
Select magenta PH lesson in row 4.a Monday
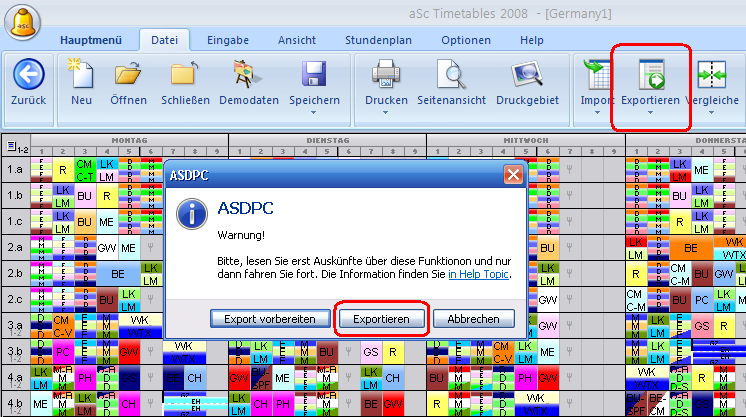click(x=85, y=378)
